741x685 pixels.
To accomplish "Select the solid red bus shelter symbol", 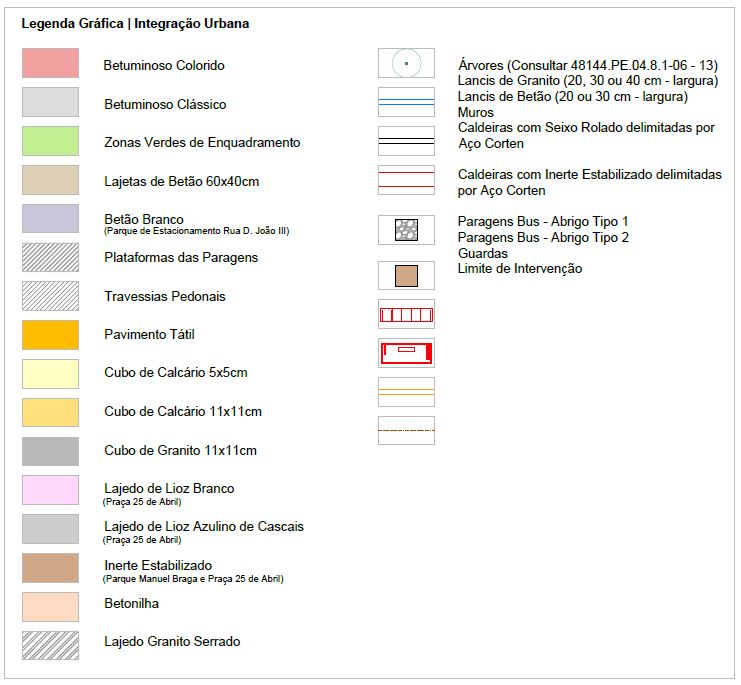I will (406, 353).
